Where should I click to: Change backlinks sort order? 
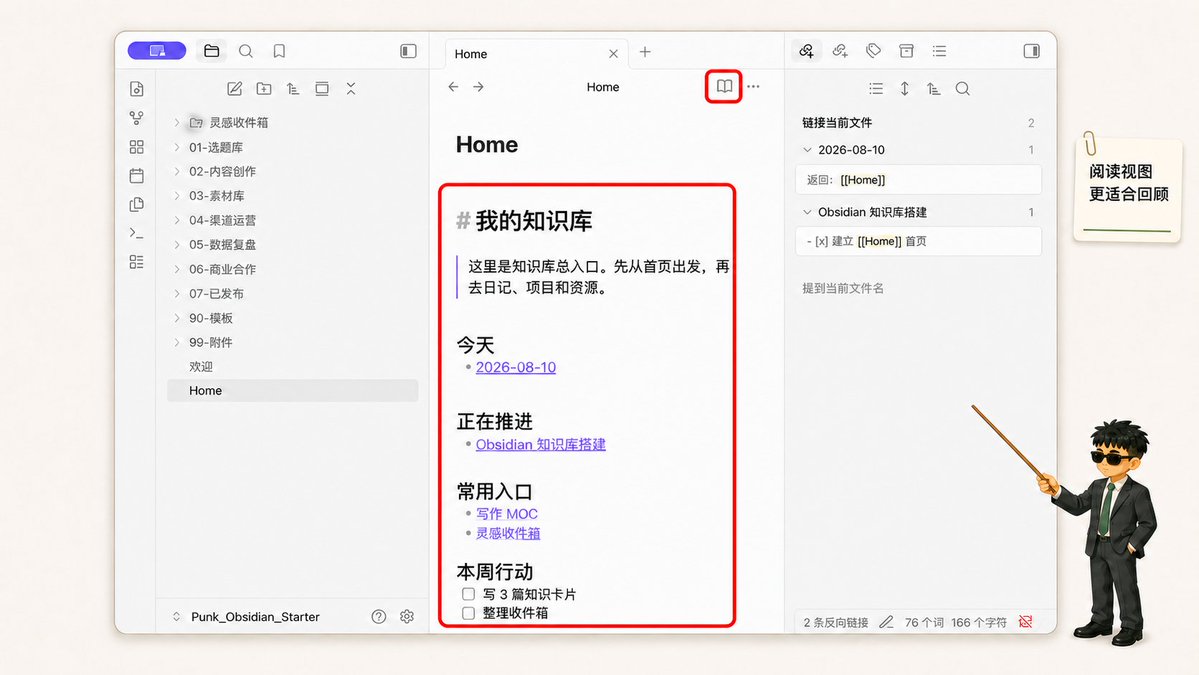(x=934, y=89)
